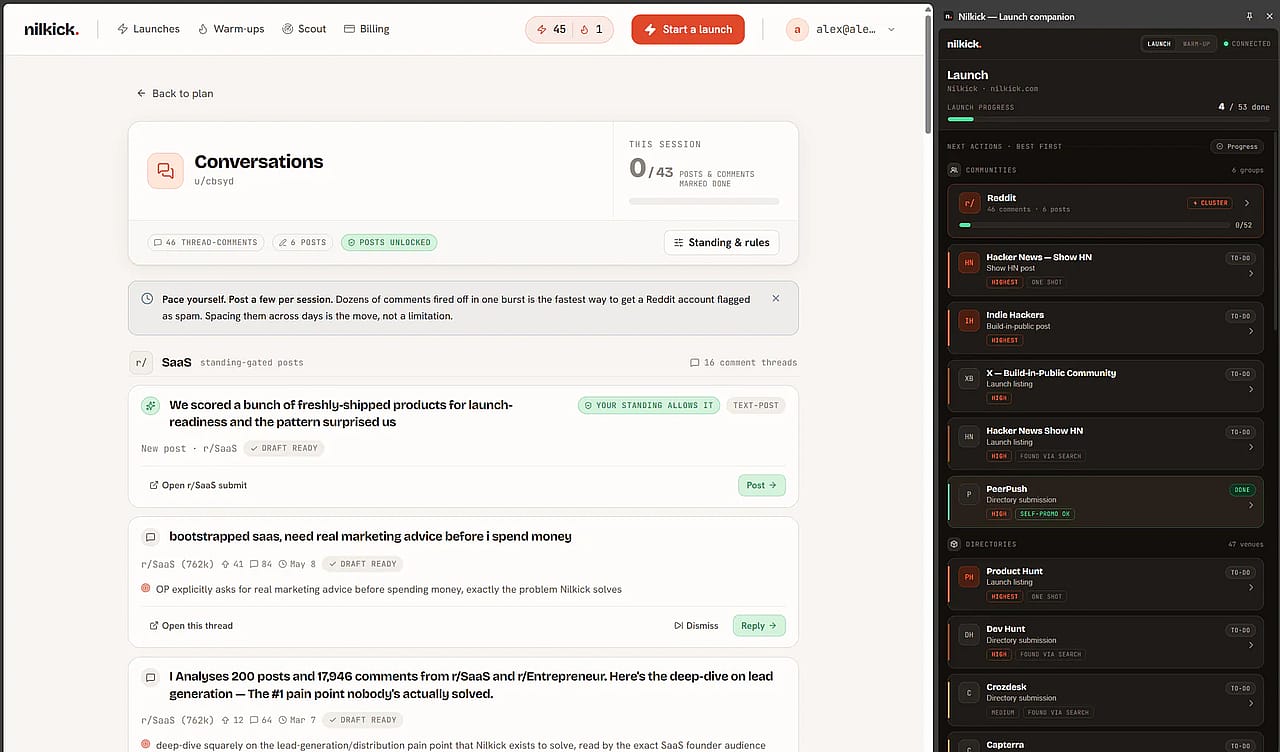Expand the Hacker News — Show HN row chevron

click(x=1251, y=273)
